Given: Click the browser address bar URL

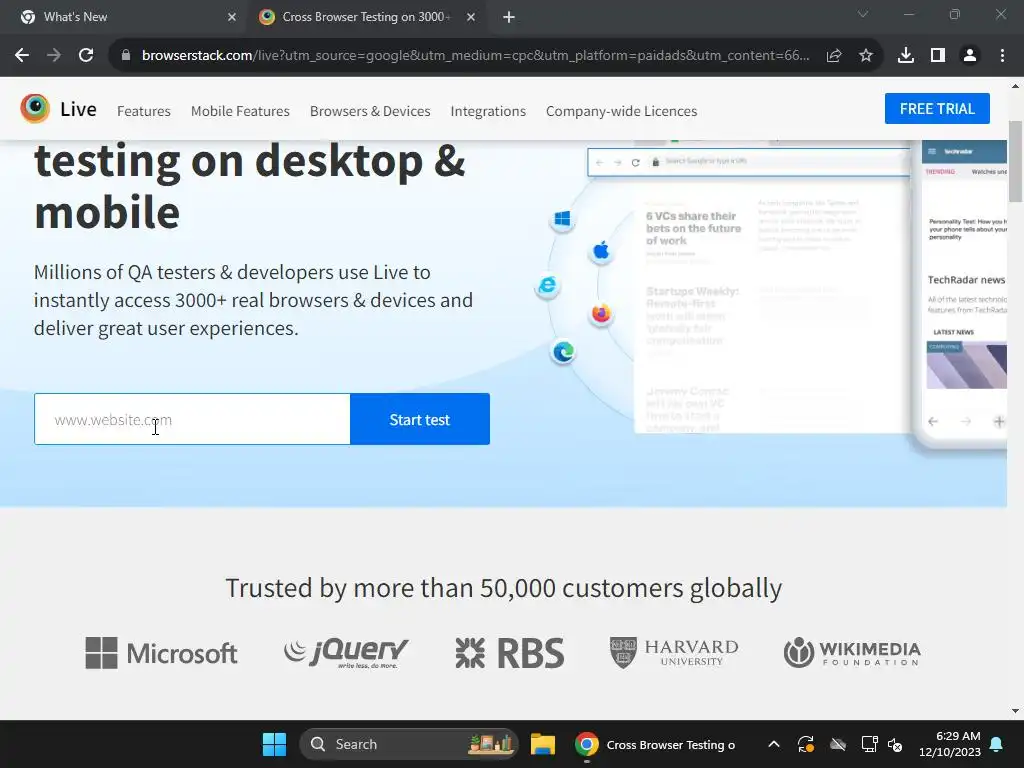Looking at the screenshot, I should (x=475, y=56).
